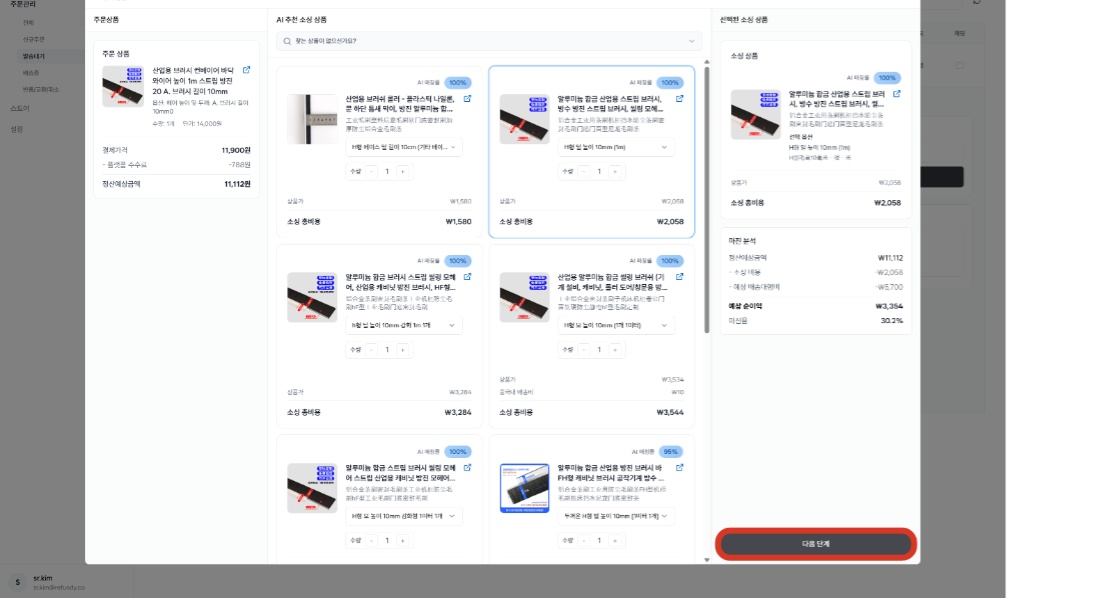Click 소싱 총비용 ₩3,284 total

tap(458, 412)
